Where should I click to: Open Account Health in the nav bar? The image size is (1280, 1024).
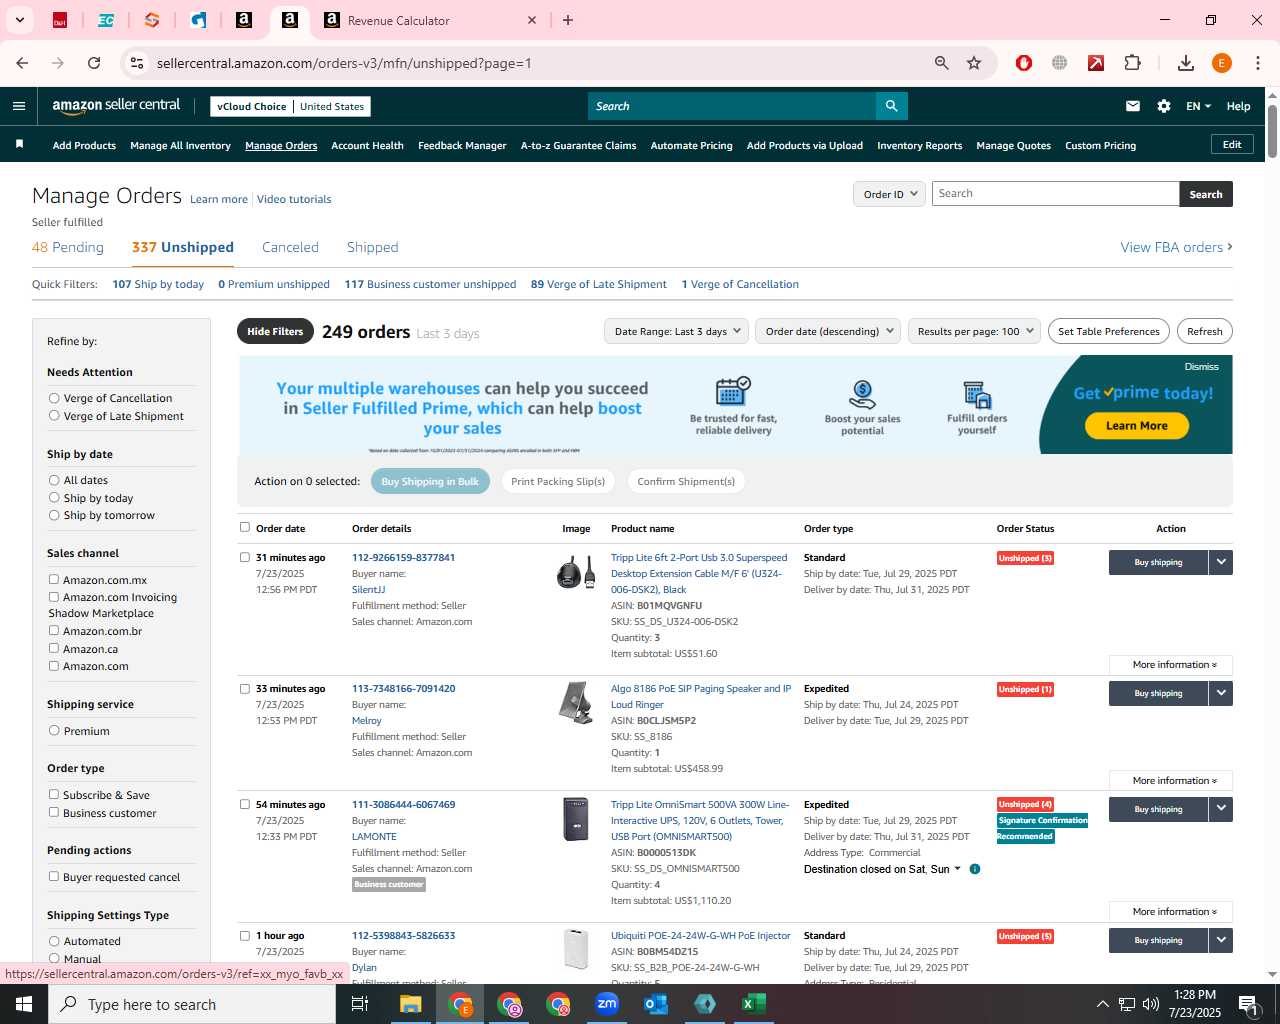(367, 145)
